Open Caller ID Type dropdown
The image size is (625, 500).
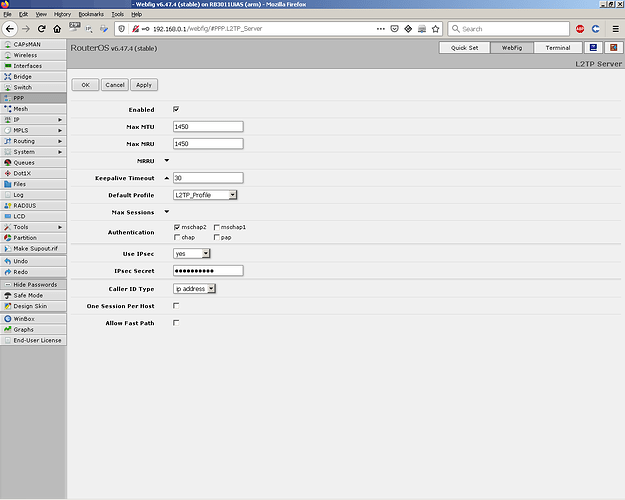tap(195, 289)
